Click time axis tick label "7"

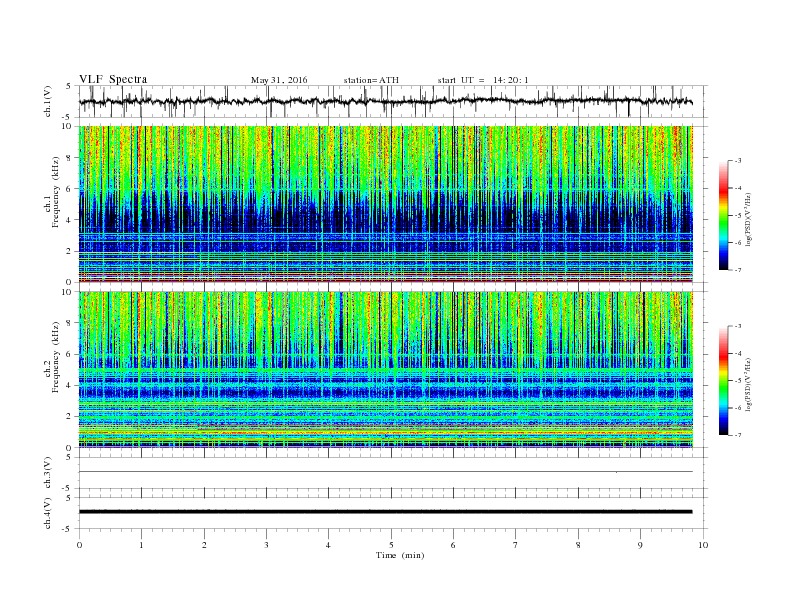tap(516, 545)
